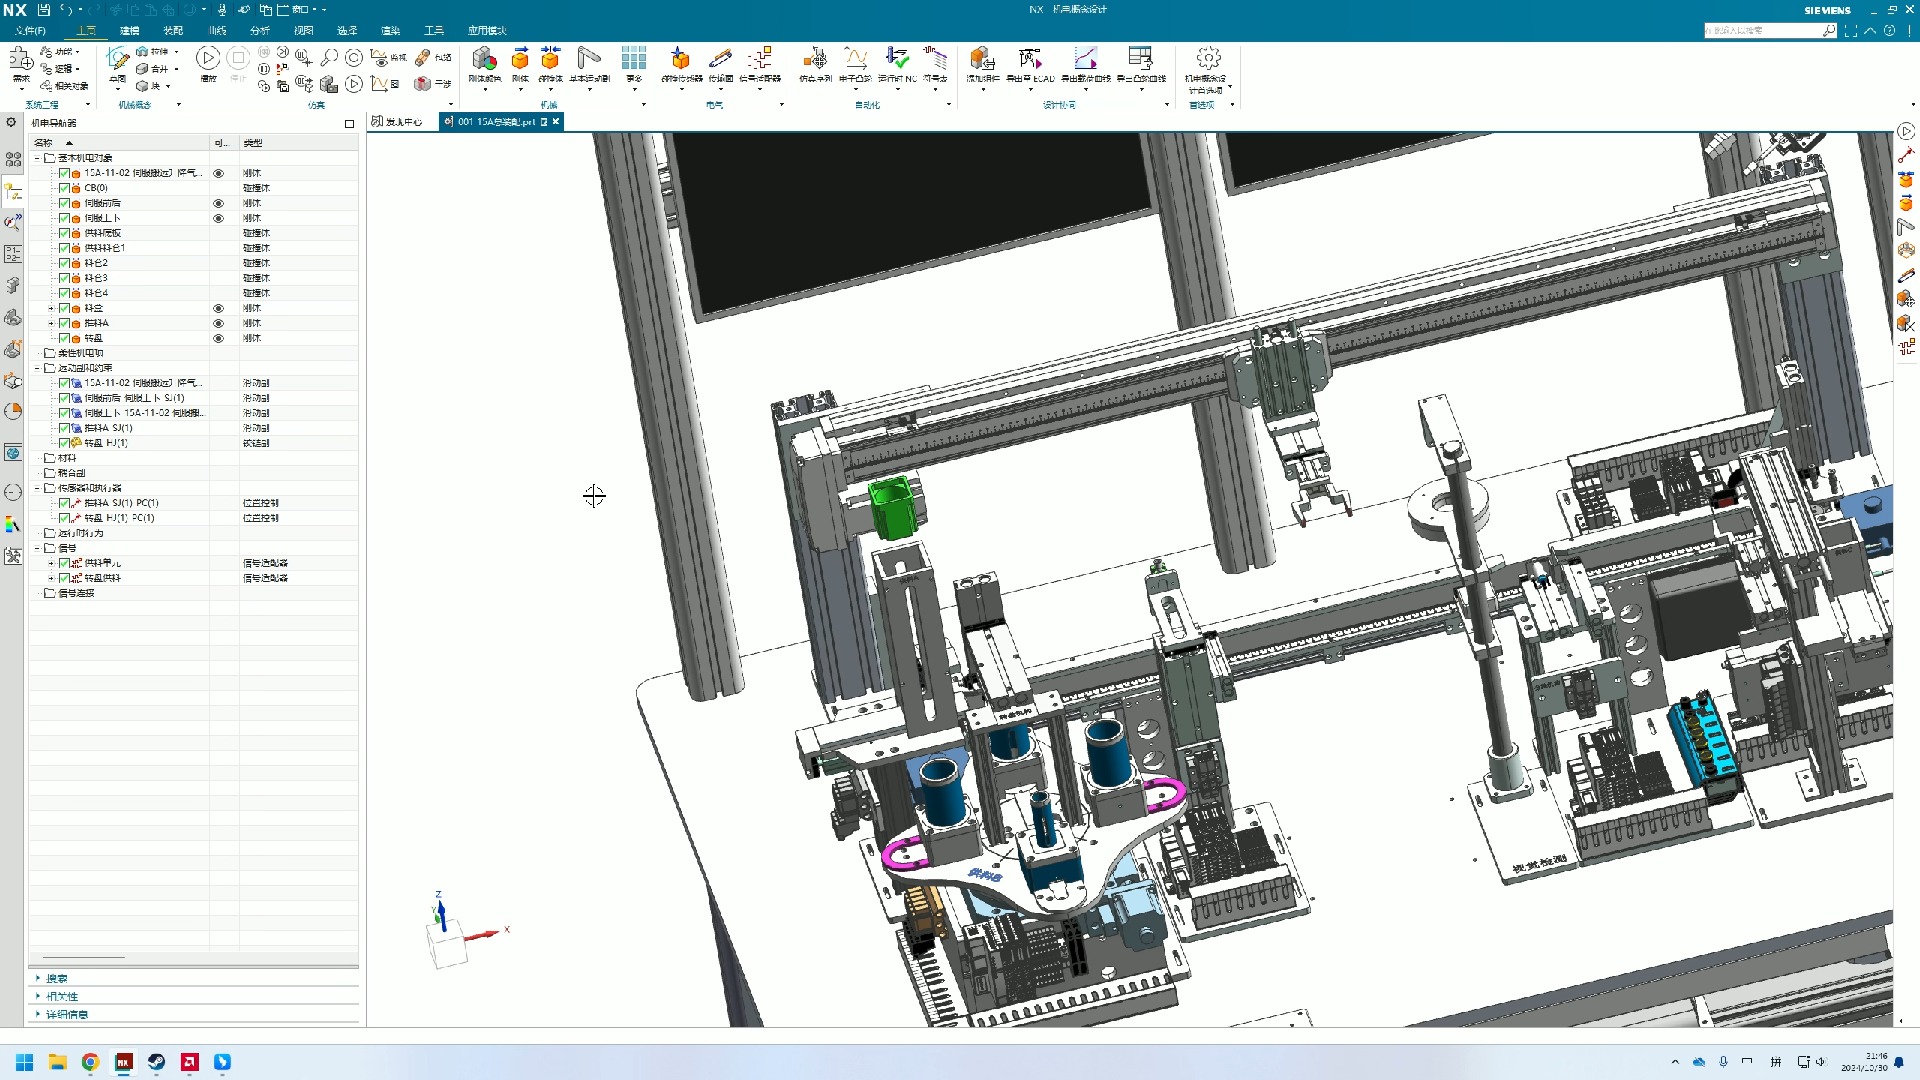
Task: Toggle visibility eye for 转盘 rigid body
Action: tap(218, 338)
